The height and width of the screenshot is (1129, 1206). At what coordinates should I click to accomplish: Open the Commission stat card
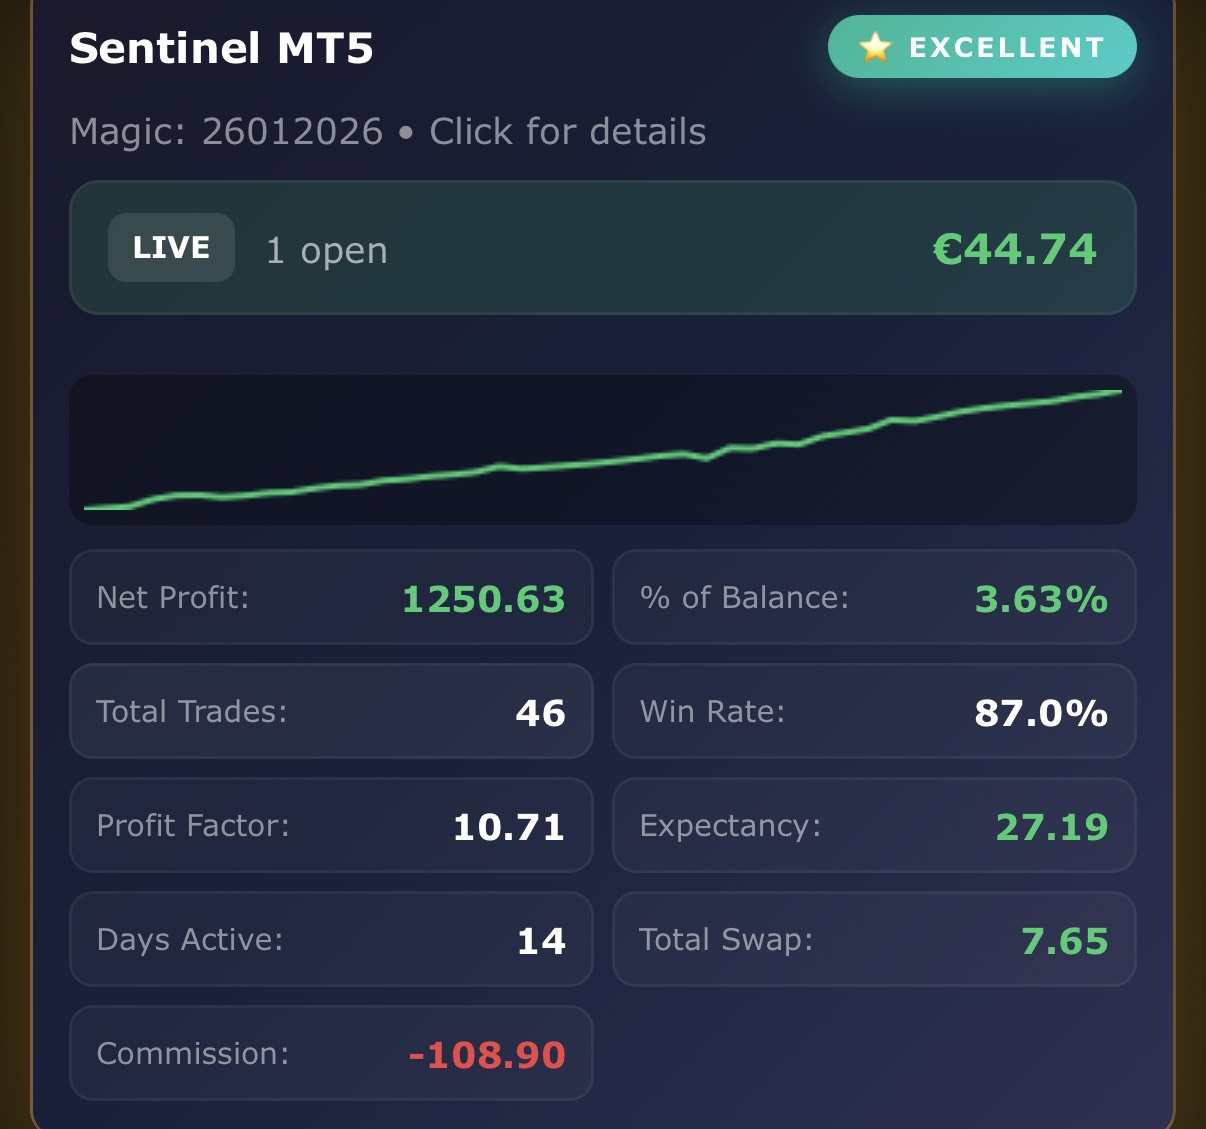(x=331, y=1054)
